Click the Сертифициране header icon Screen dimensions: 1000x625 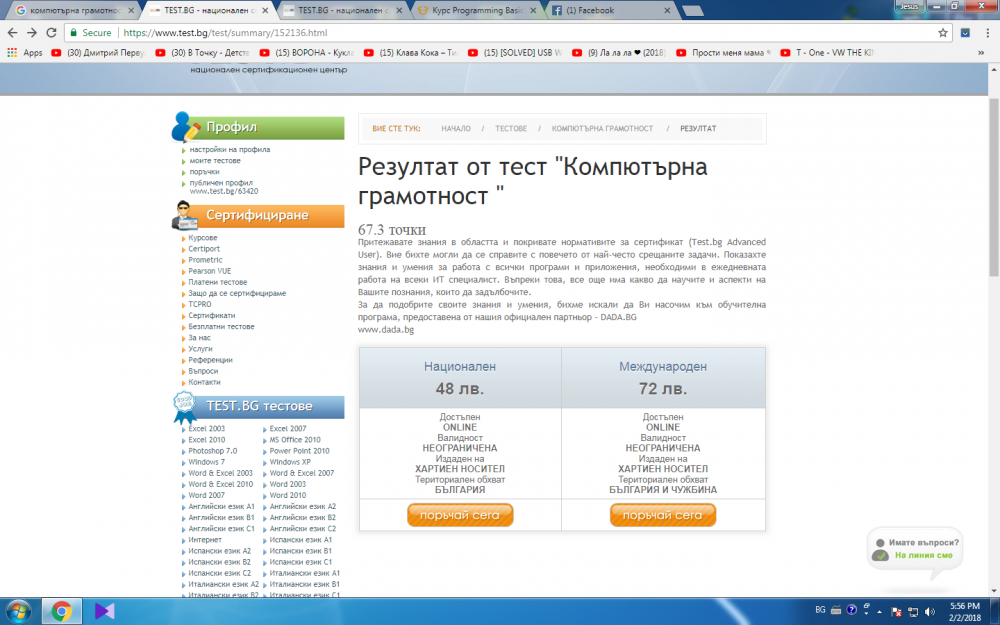(x=185, y=216)
